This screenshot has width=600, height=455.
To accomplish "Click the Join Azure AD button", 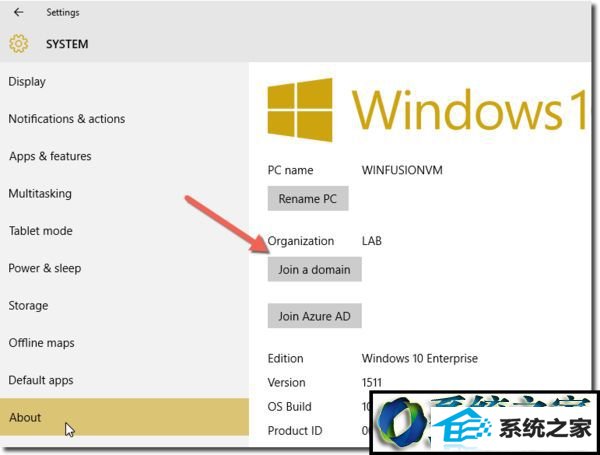I will click(x=314, y=316).
